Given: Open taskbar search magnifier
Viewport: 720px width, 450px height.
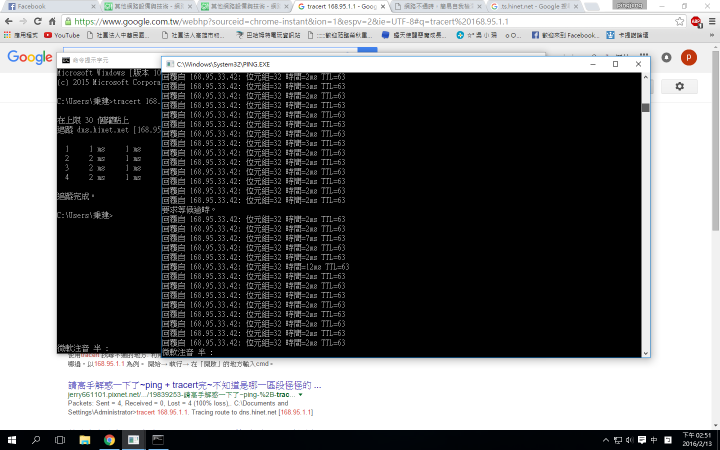Looking at the screenshot, I should 36,440.
